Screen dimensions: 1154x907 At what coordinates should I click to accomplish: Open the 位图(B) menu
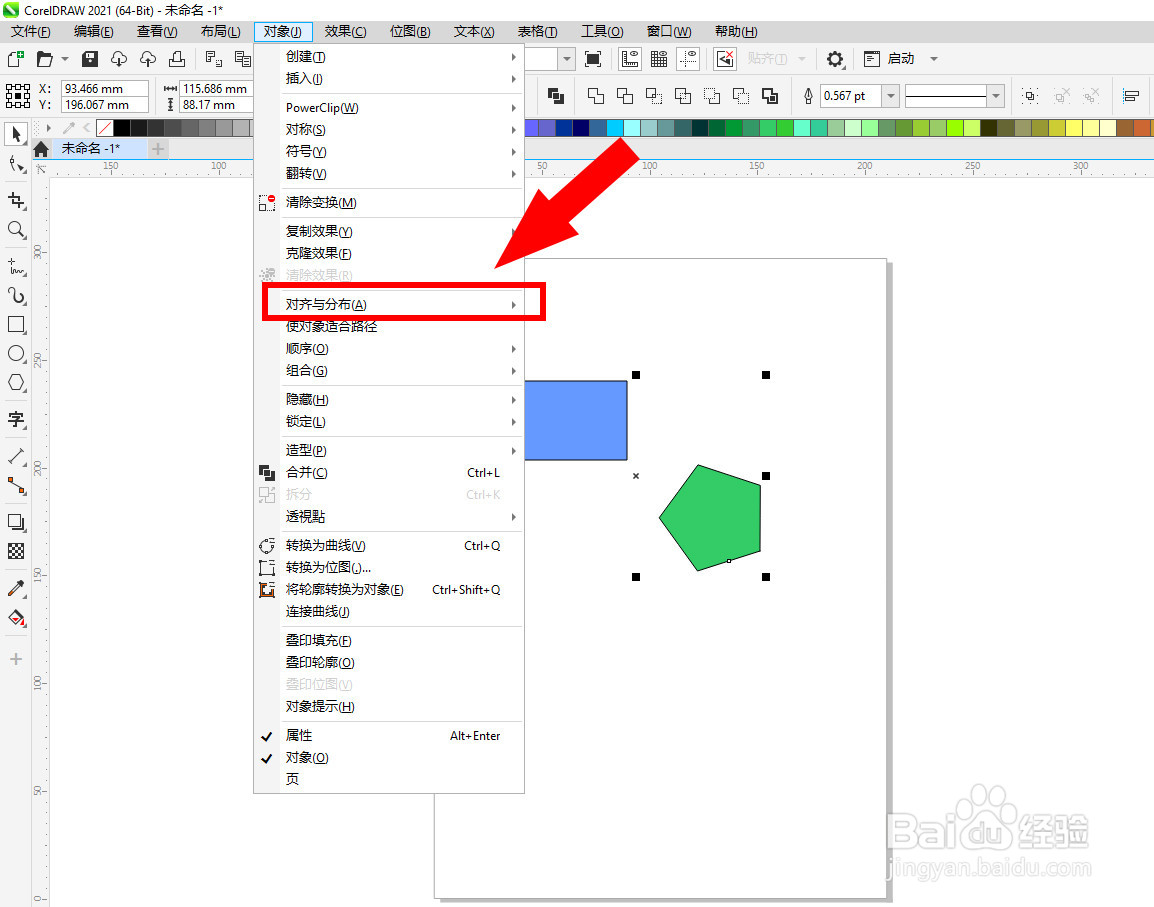tap(410, 32)
